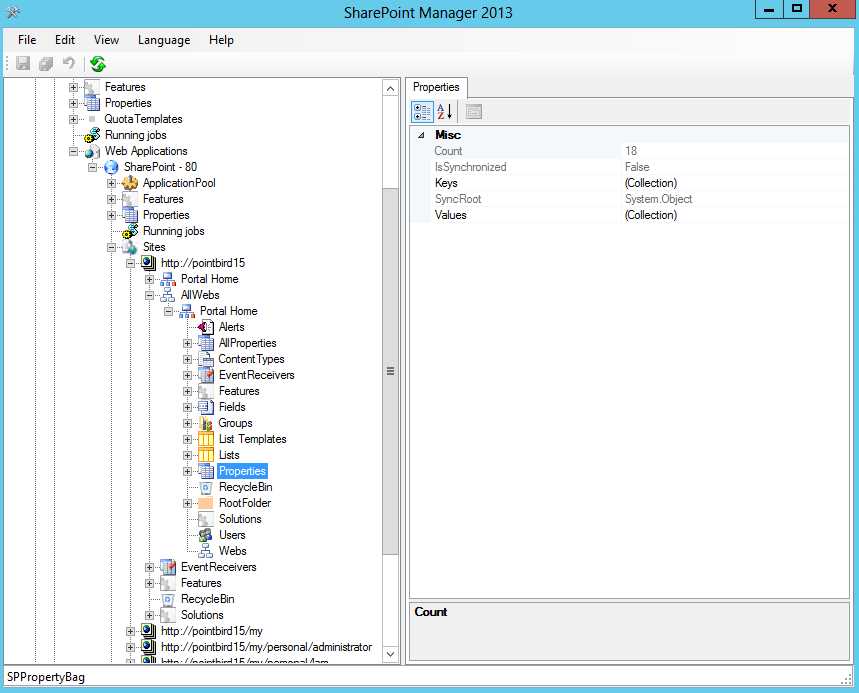This screenshot has height=693, width=859.
Task: Collapse the Misc category in Properties
Action: [x=421, y=135]
